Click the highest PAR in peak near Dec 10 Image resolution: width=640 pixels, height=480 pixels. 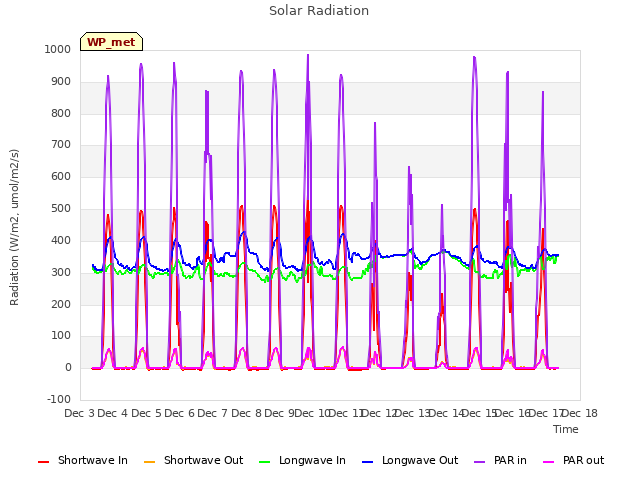[308, 55]
